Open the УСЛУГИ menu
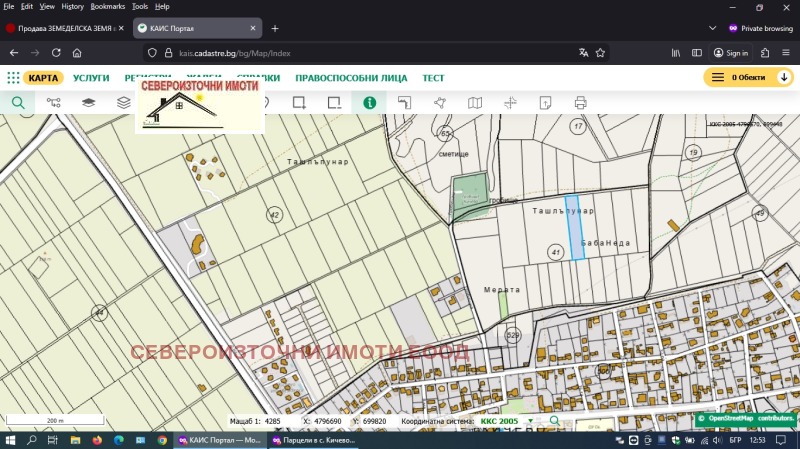 [x=91, y=78]
